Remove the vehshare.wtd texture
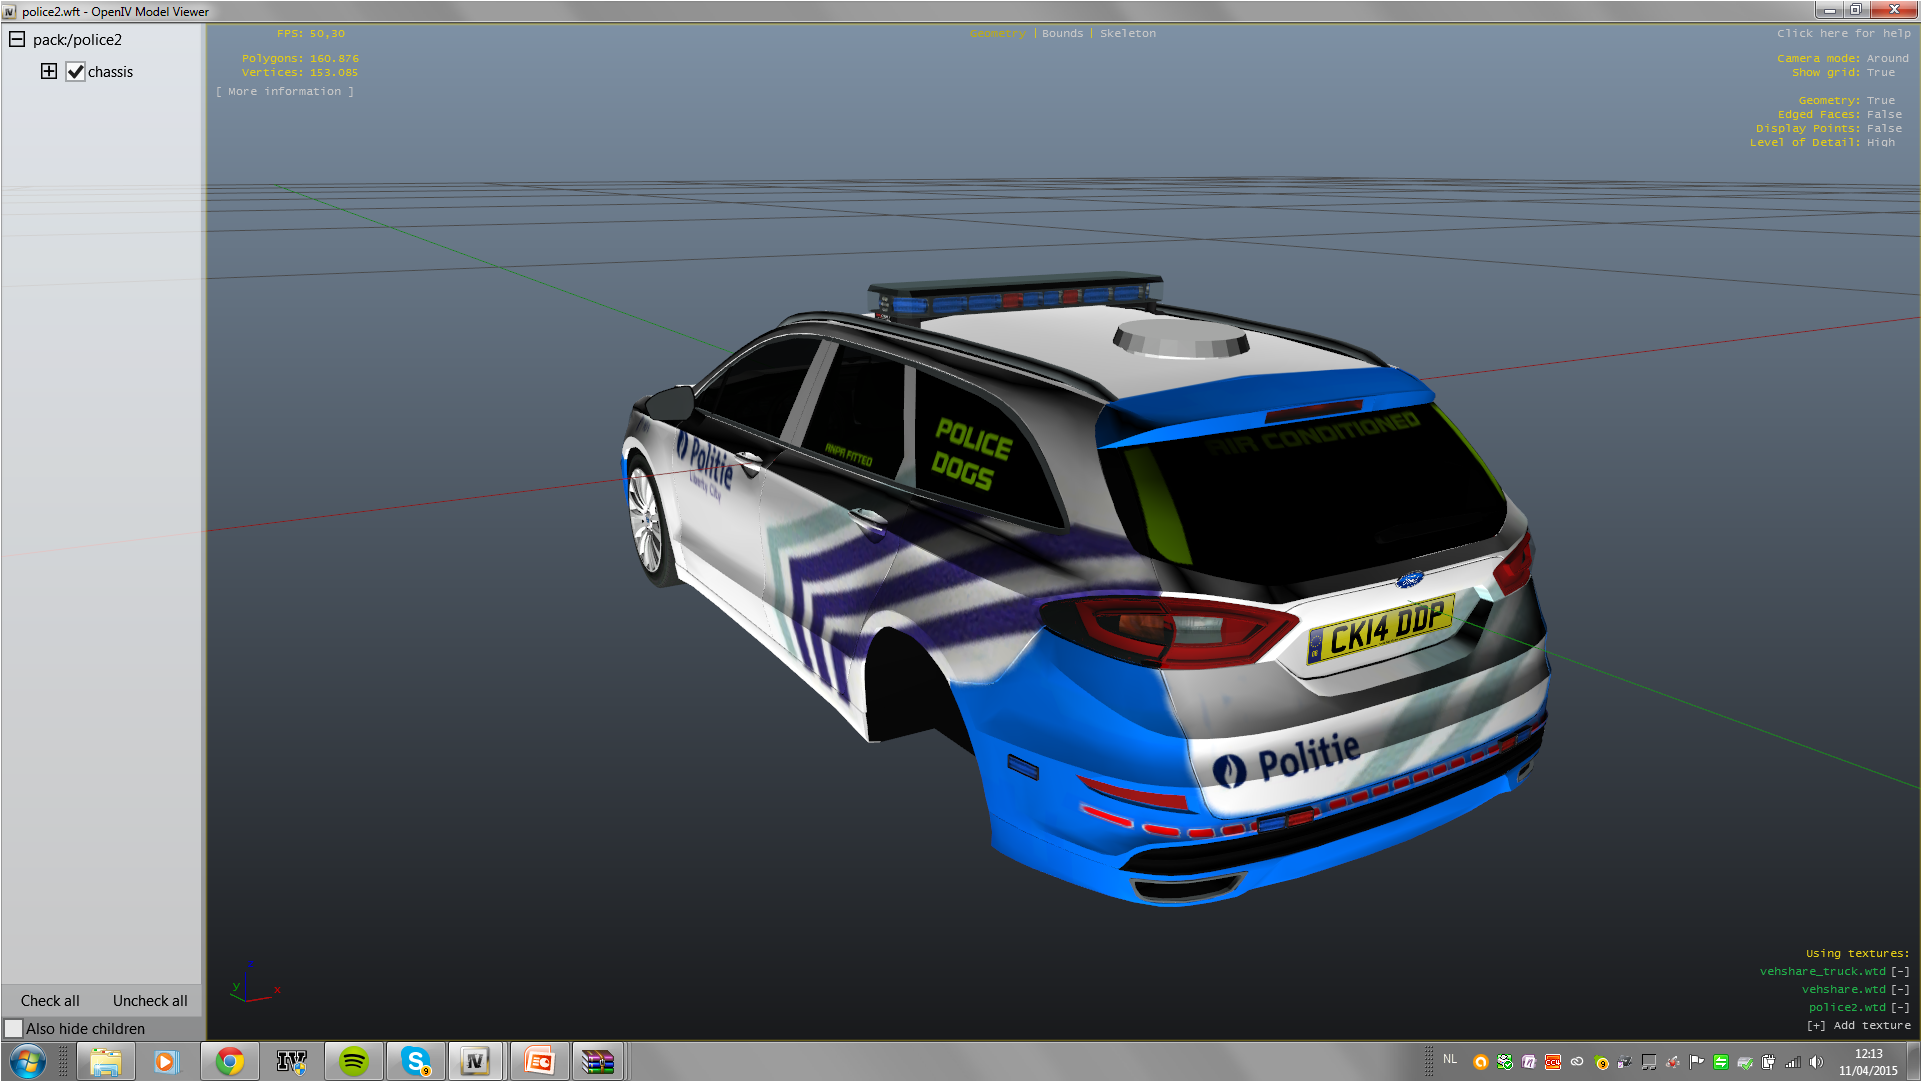This screenshot has height=1082, width=1922. point(1900,989)
